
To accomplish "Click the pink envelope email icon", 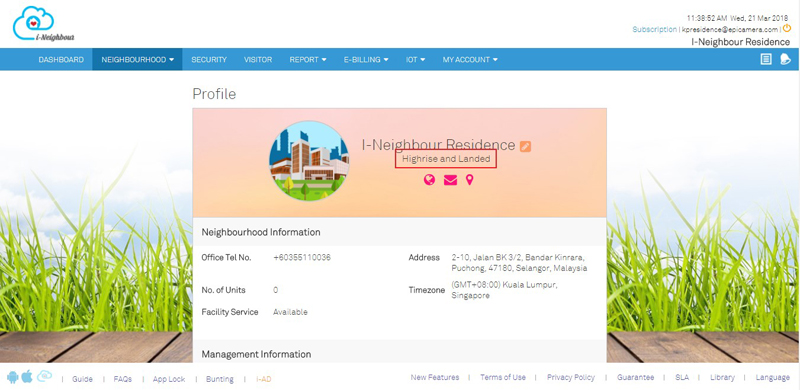I will [x=450, y=180].
